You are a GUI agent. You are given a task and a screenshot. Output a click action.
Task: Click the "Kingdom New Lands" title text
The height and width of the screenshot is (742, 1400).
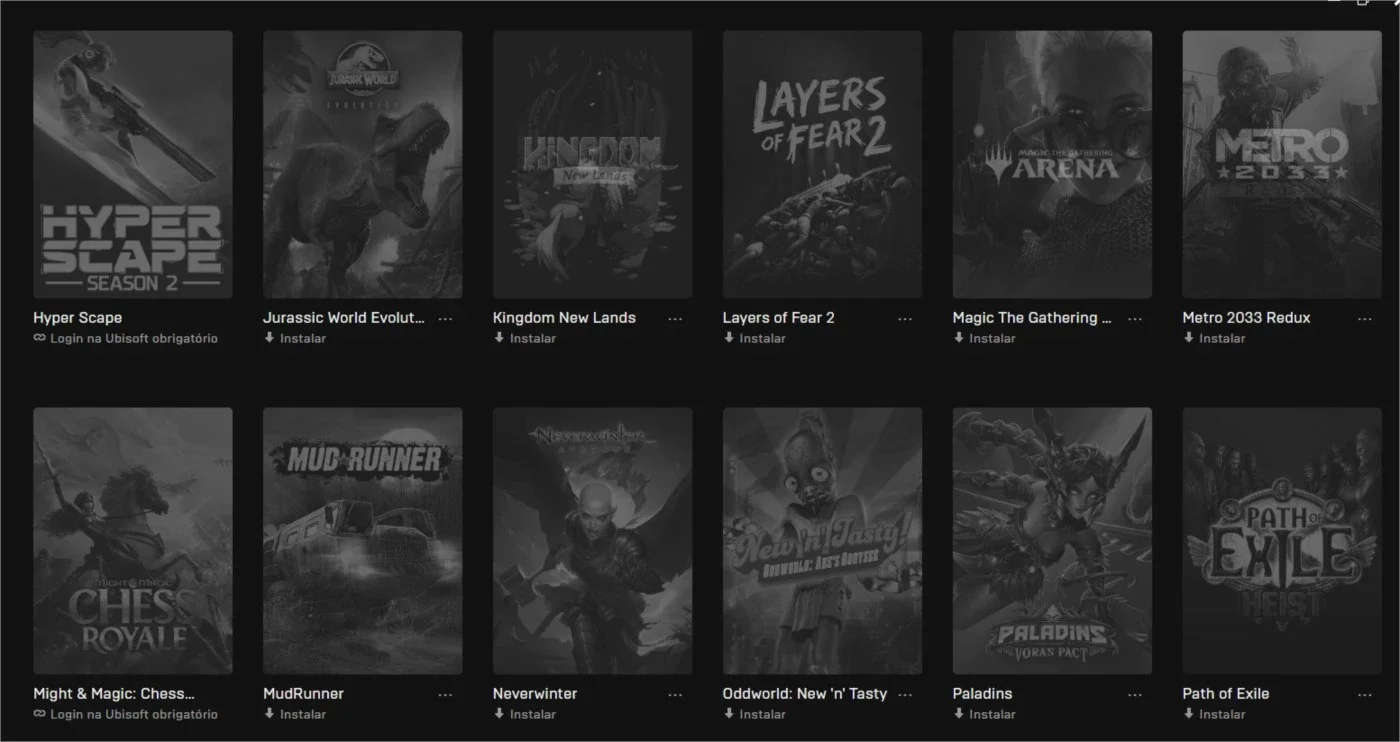pos(564,318)
